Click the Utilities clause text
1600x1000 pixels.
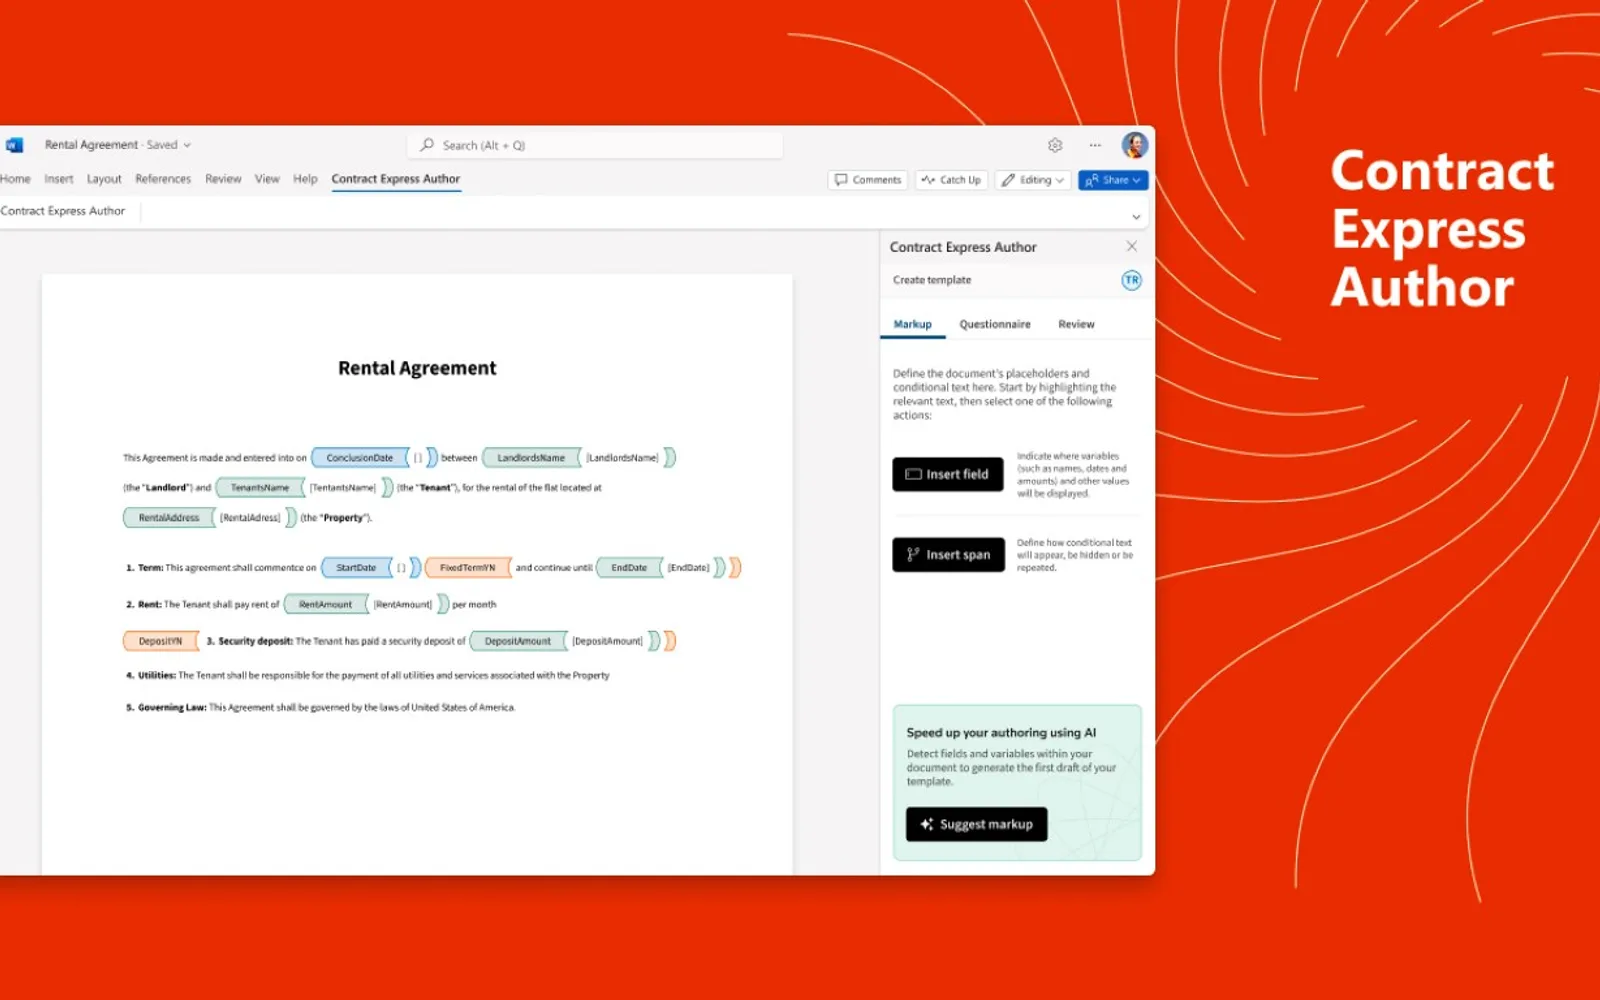pos(368,675)
